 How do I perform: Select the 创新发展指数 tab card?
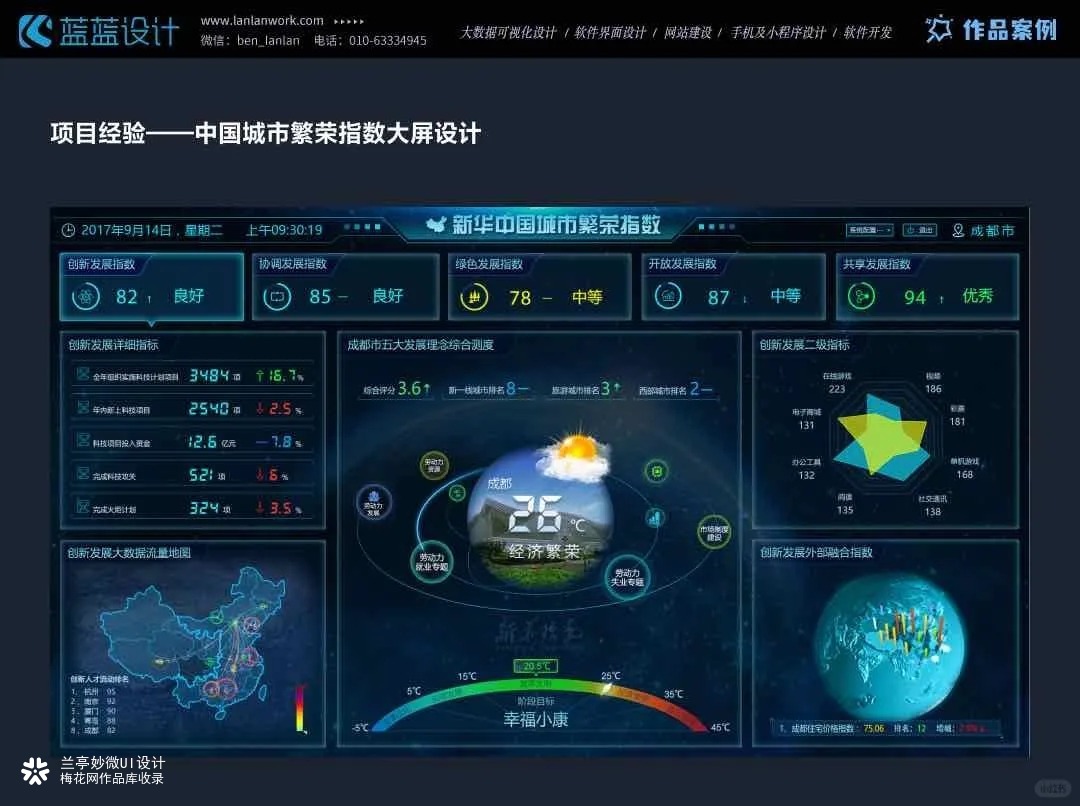(152, 287)
